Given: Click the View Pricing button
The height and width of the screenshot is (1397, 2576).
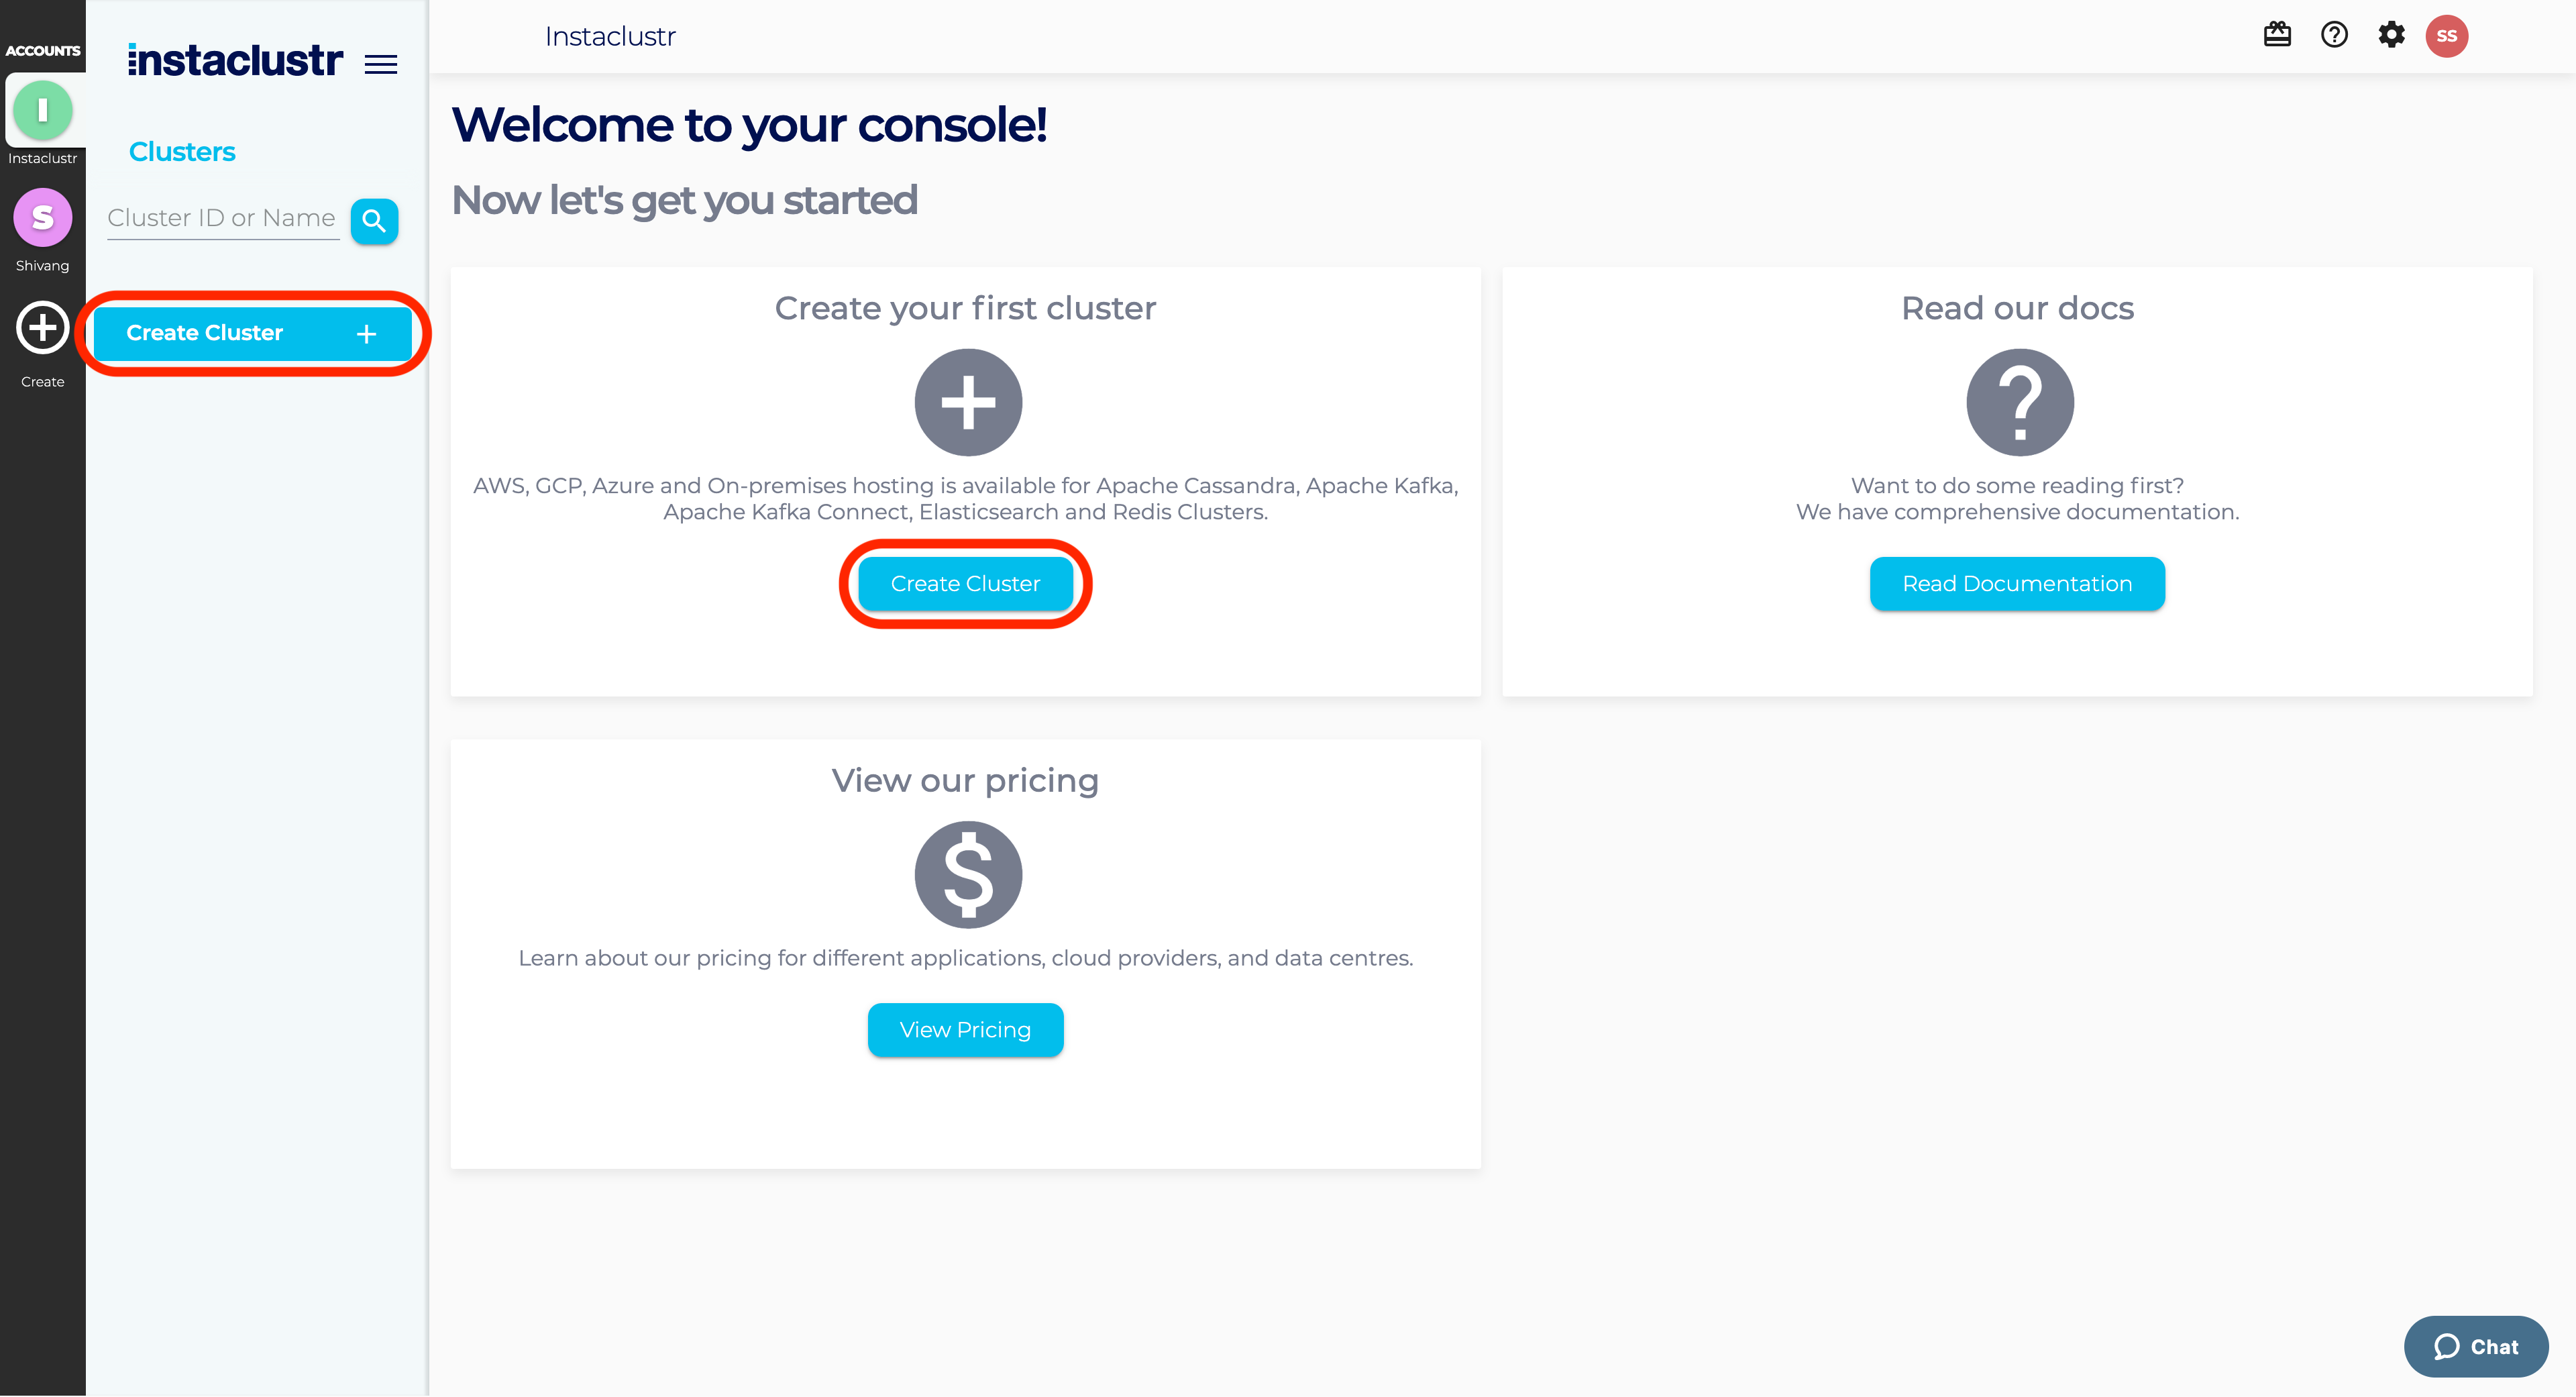Looking at the screenshot, I should pos(965,1030).
